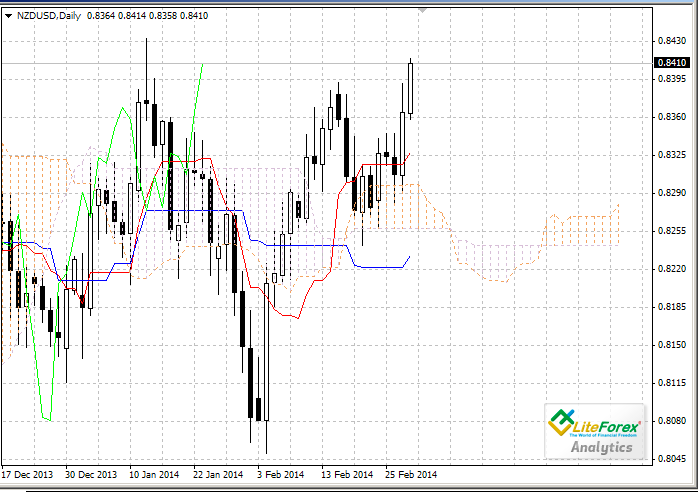Click price scale value 0.8220
698x492 pixels.
672,269
